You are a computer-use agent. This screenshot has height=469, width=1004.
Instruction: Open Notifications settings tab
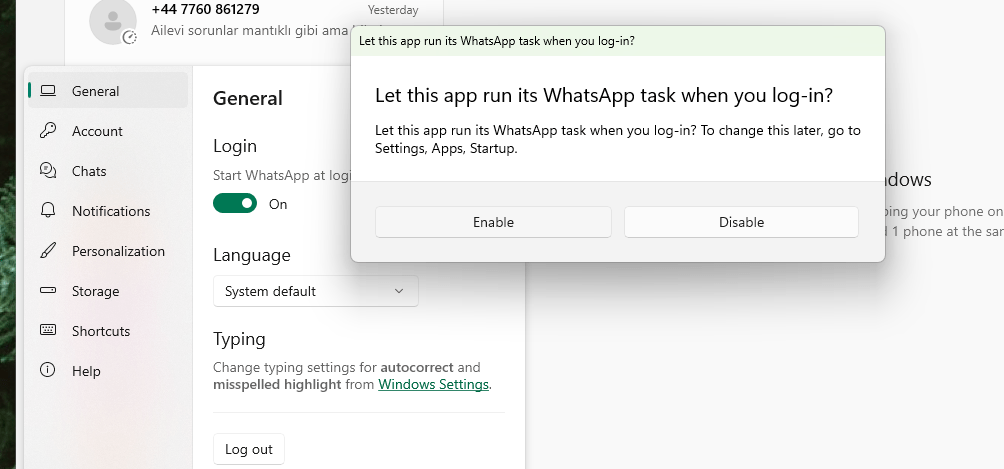pos(108,211)
